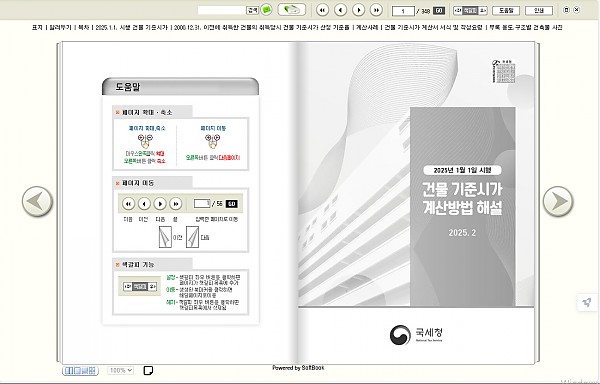This screenshot has width=600, height=384.
Task: Click the fullscreen window icon at top right
Action: [x=566, y=10]
